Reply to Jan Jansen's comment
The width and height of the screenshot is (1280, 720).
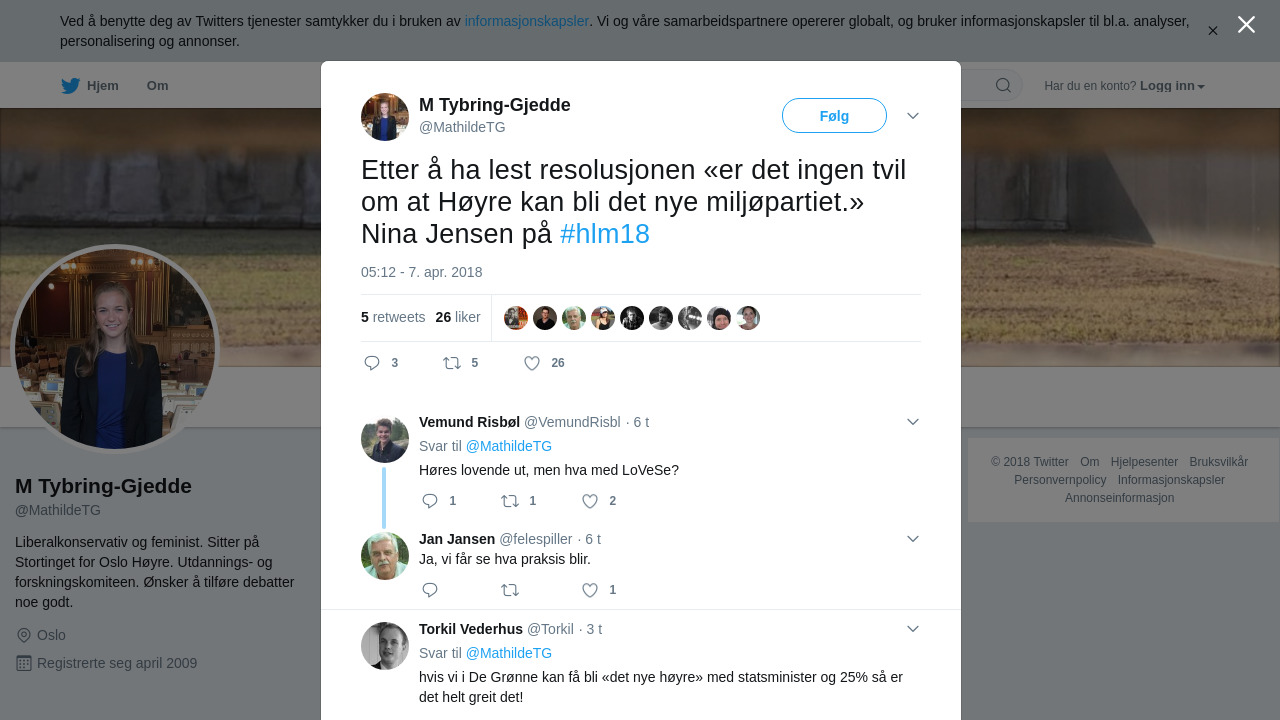[x=430, y=590]
